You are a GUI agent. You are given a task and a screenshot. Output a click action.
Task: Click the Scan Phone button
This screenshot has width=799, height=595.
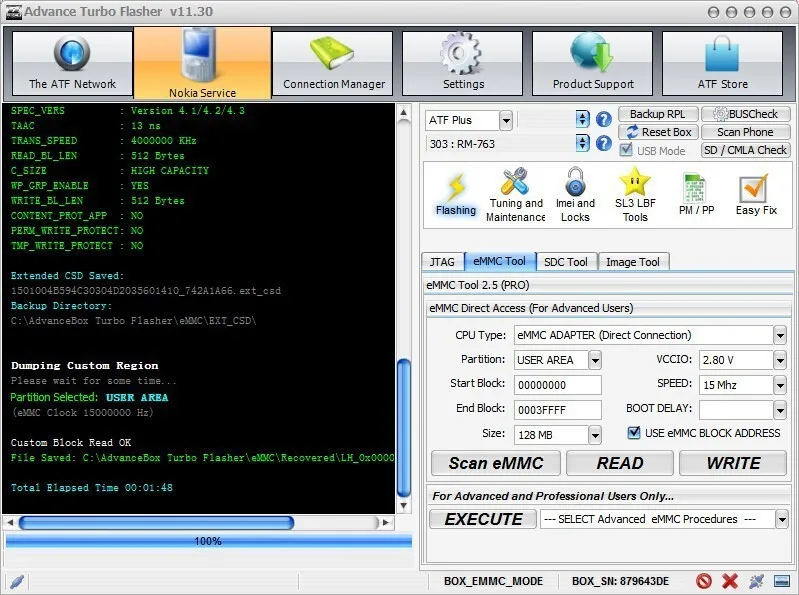(x=745, y=132)
